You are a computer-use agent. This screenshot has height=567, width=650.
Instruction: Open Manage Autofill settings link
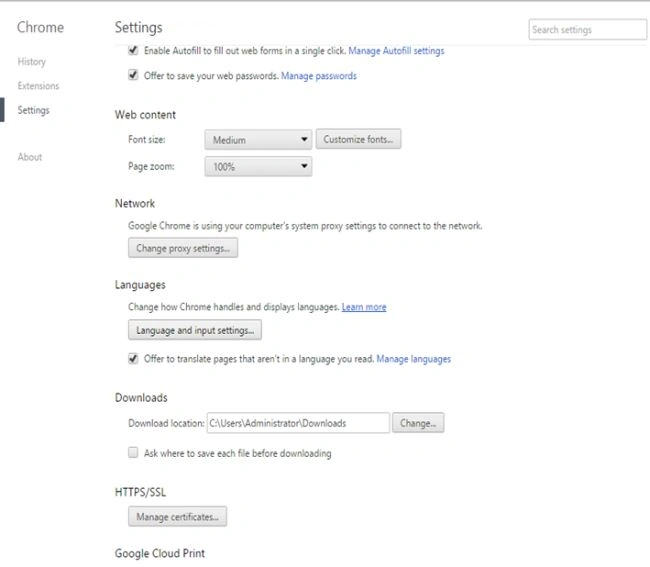[x=396, y=51]
